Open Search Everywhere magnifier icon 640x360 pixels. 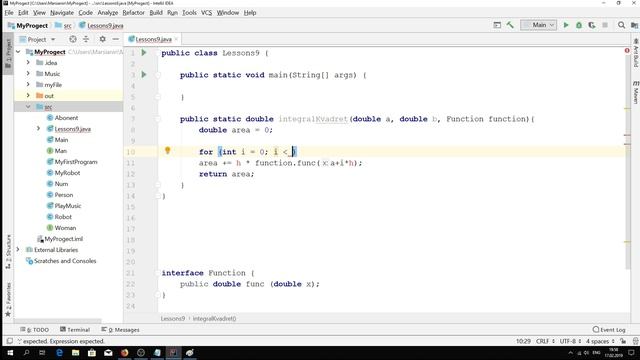coord(621,25)
